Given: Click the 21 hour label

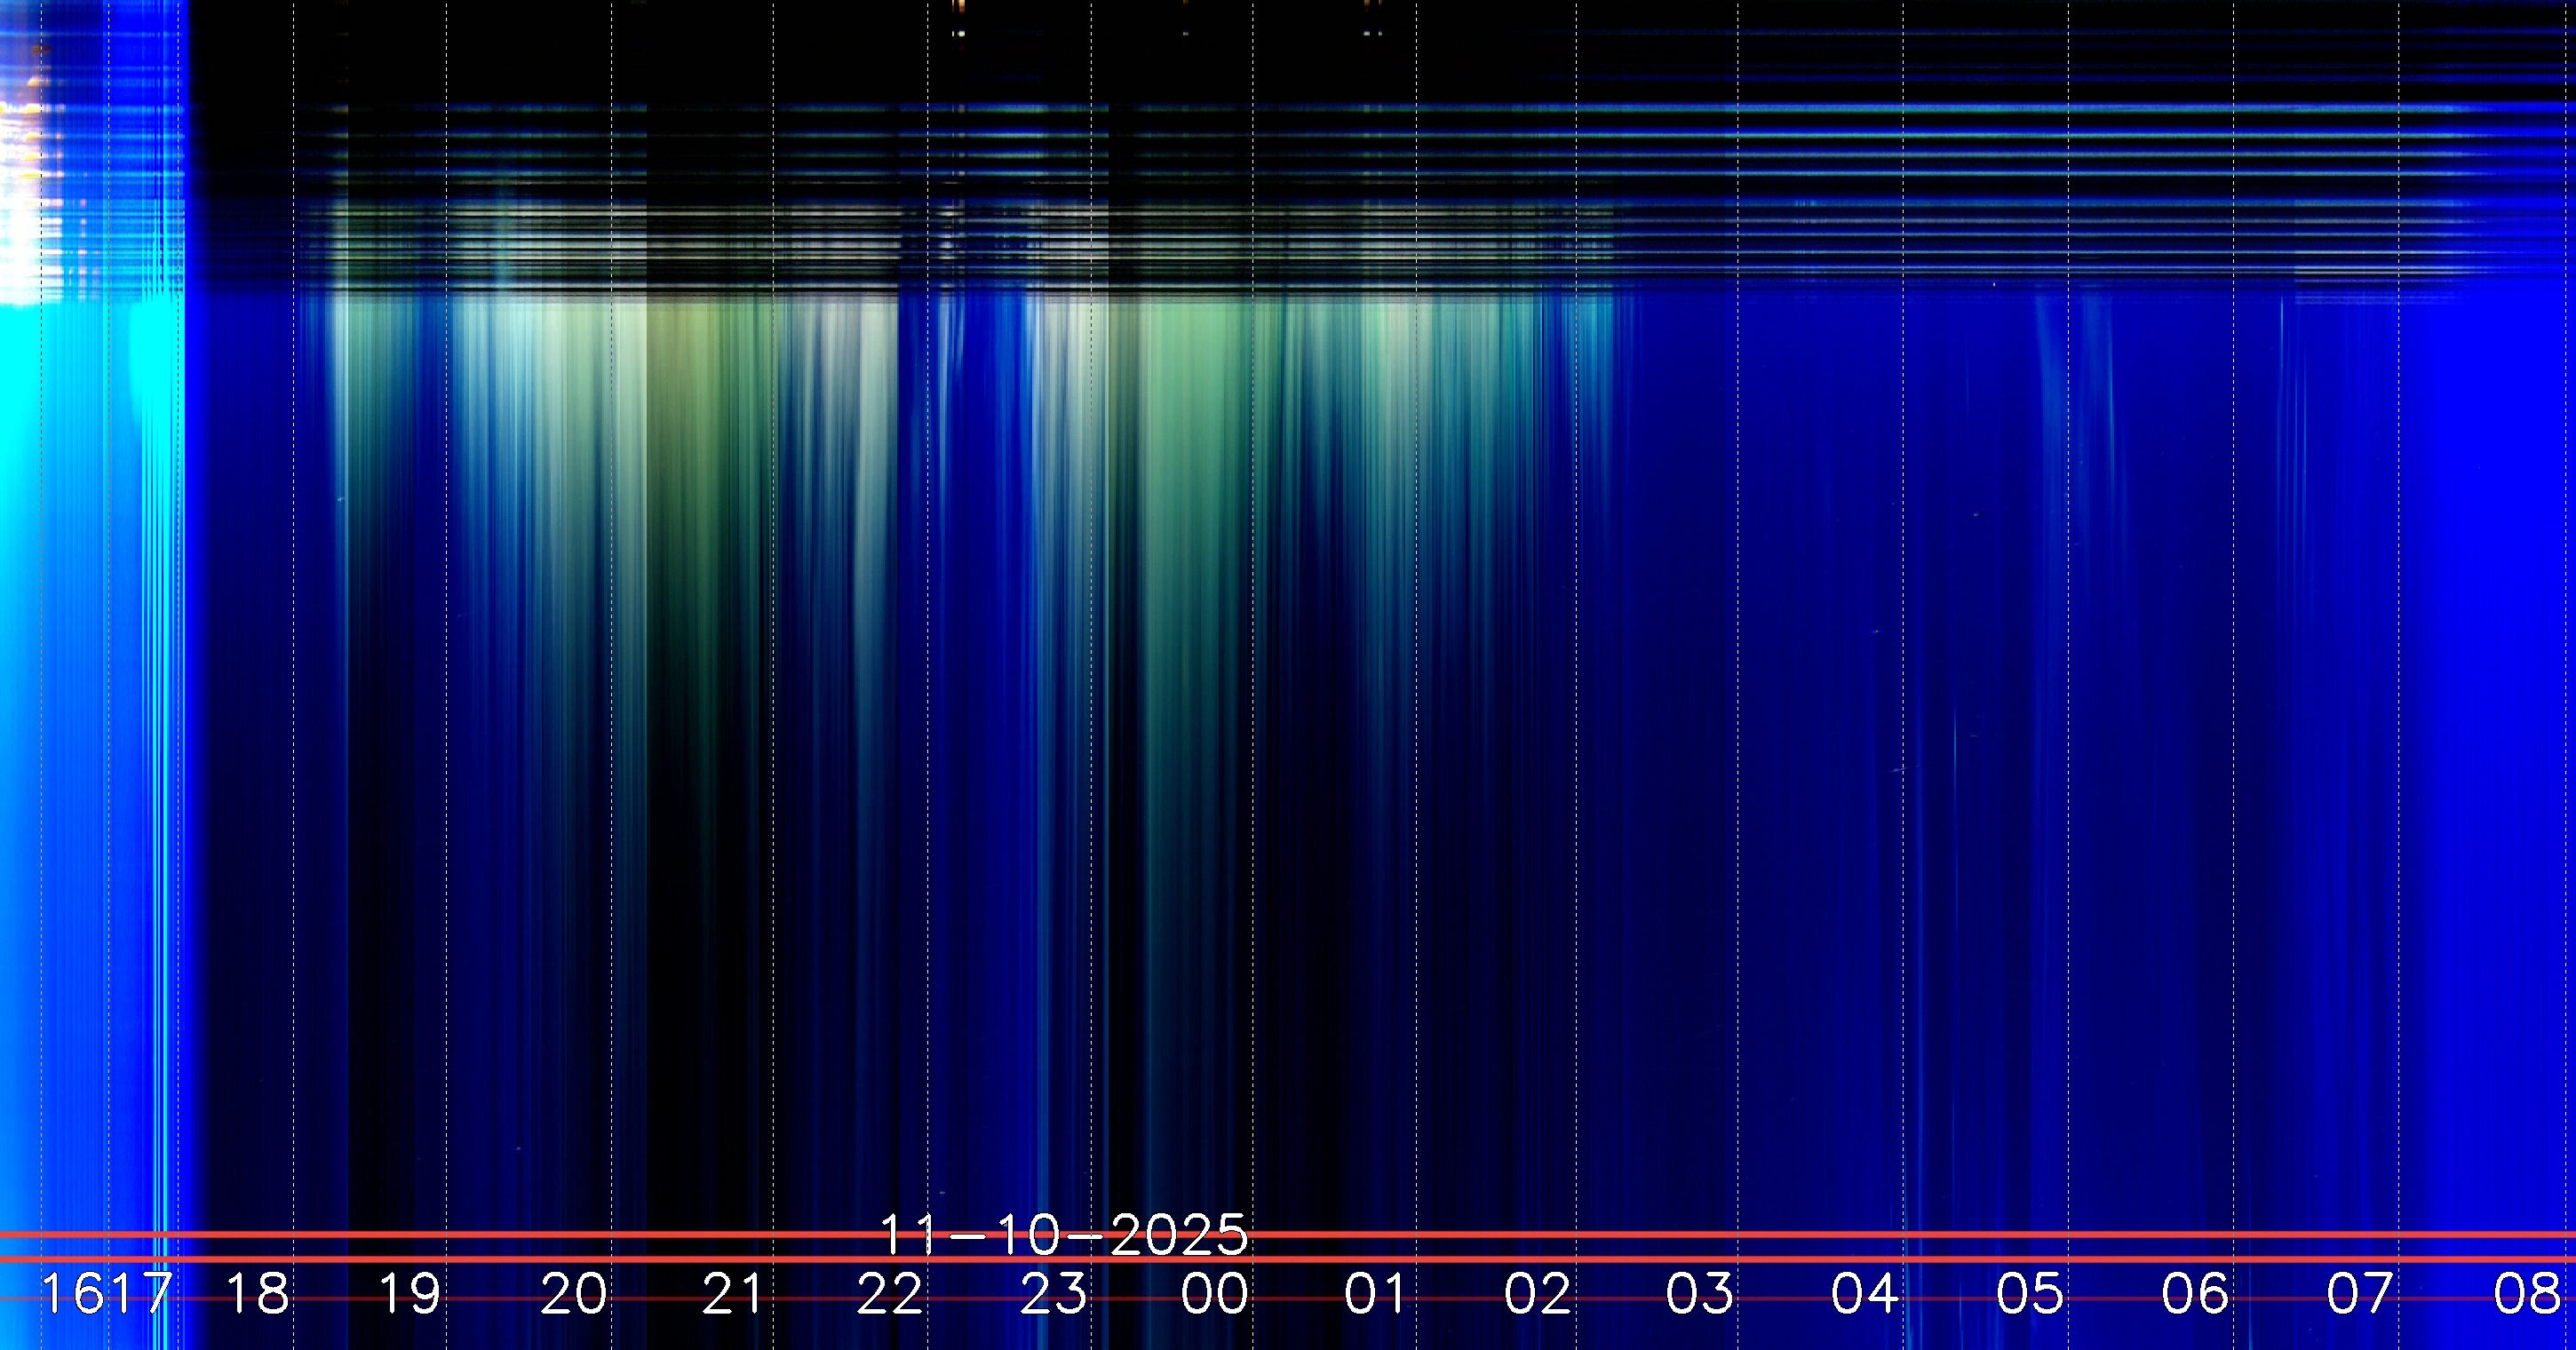Looking at the screenshot, I should pyautogui.click(x=733, y=1294).
